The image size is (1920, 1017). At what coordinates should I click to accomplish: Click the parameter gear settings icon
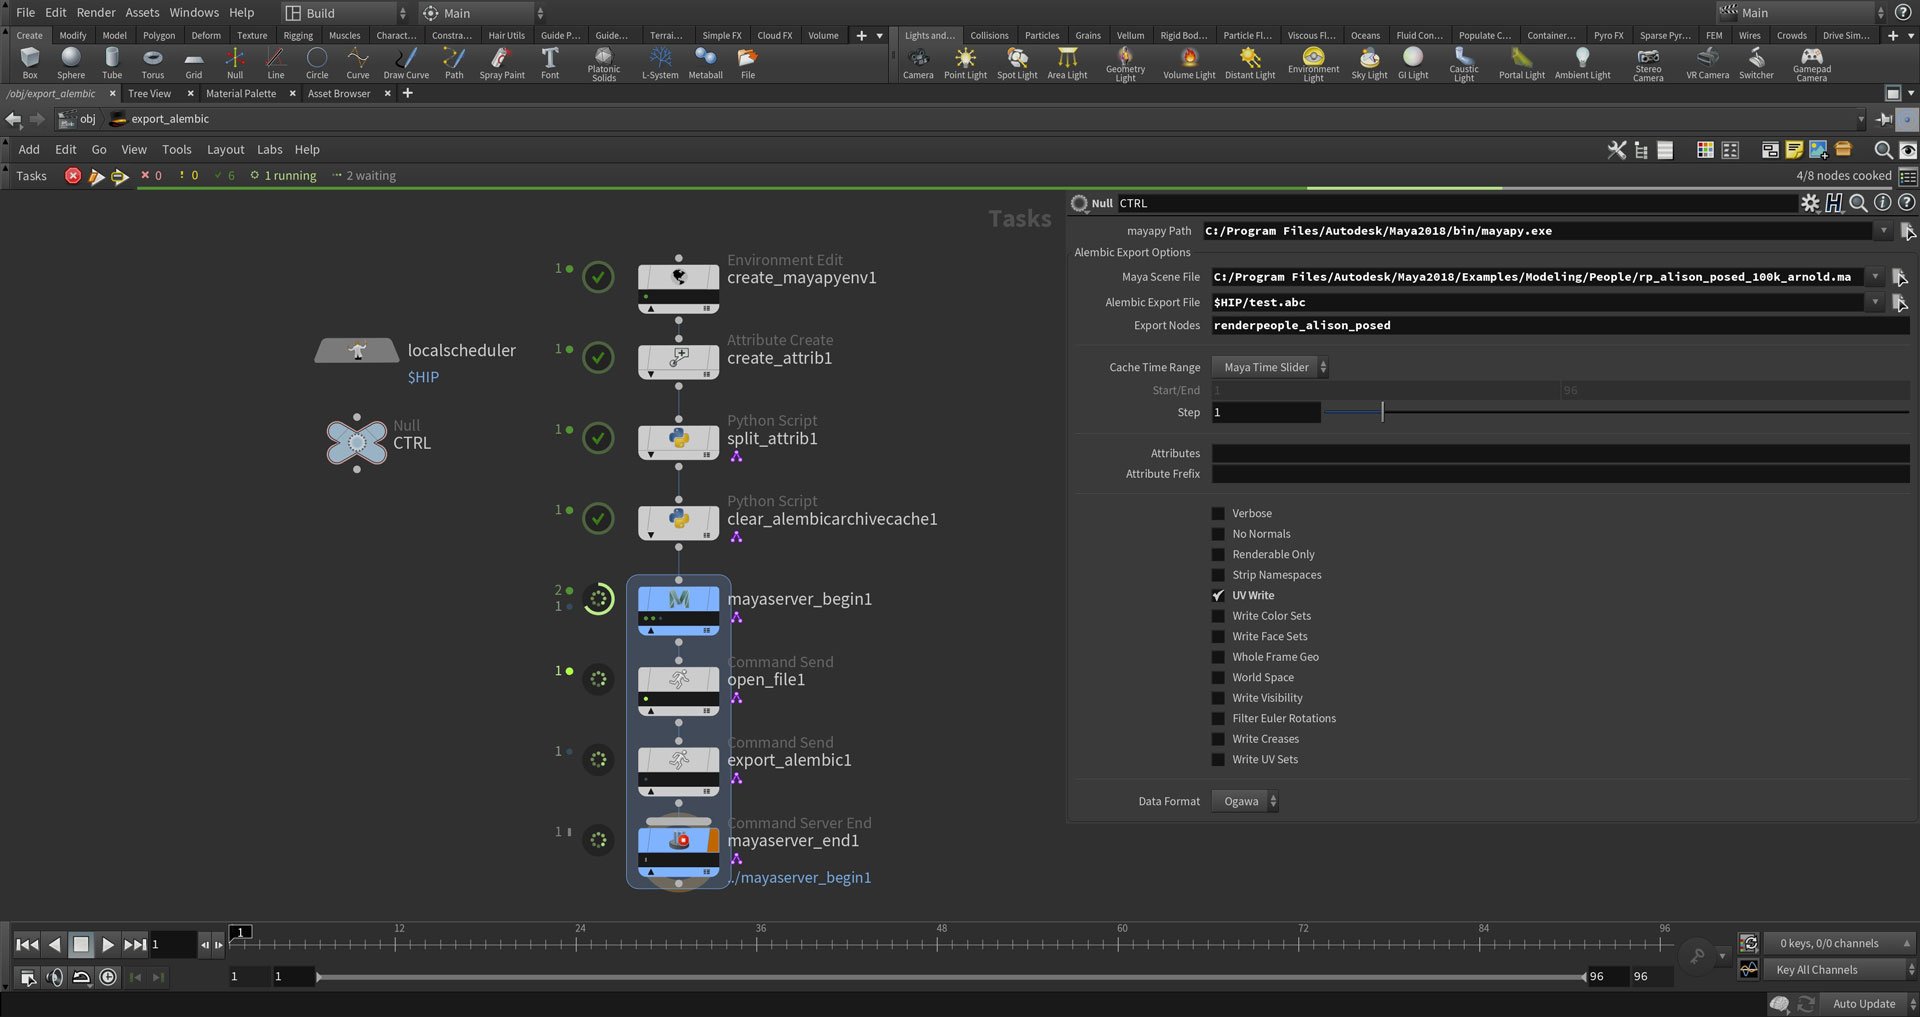[1810, 203]
